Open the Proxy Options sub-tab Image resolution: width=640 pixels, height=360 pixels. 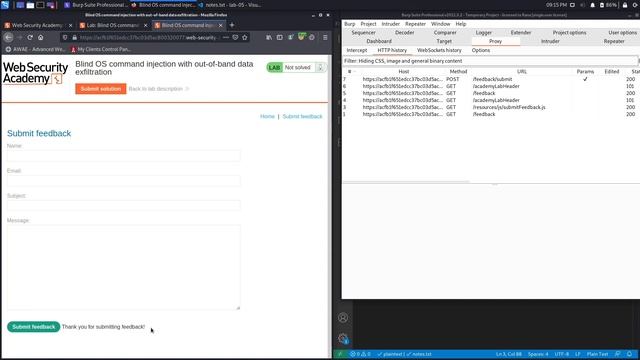coord(481,50)
